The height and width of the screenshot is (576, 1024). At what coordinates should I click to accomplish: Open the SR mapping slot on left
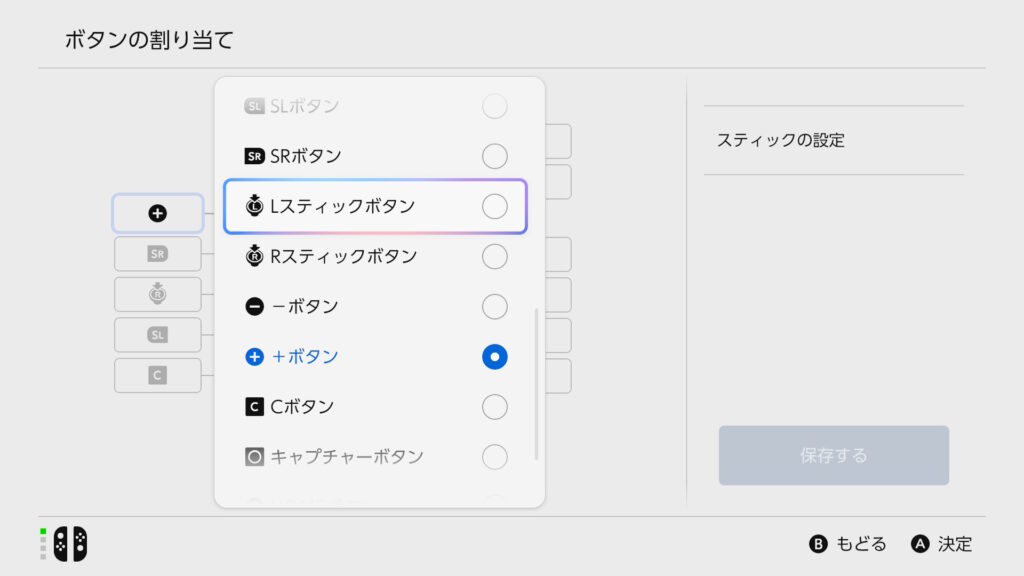(x=158, y=254)
